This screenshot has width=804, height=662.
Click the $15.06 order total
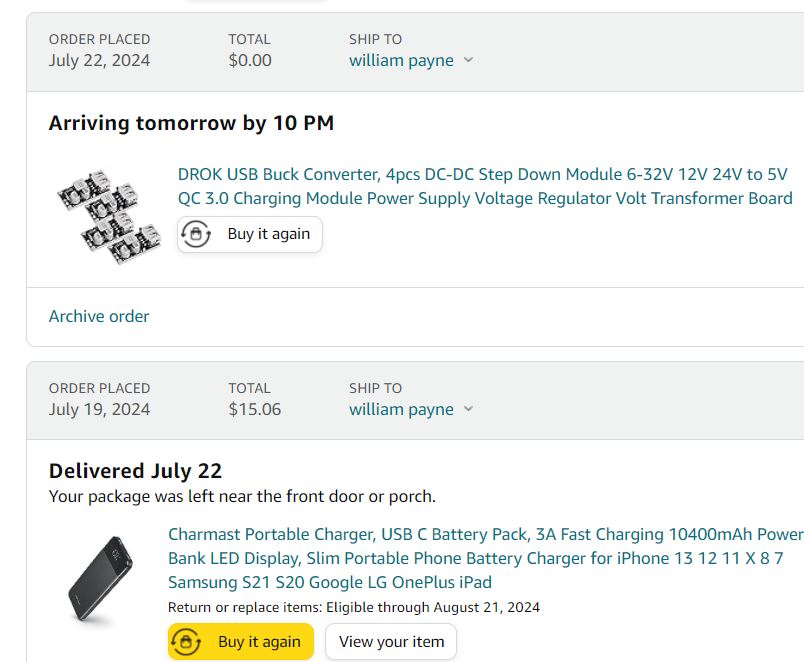pos(255,409)
